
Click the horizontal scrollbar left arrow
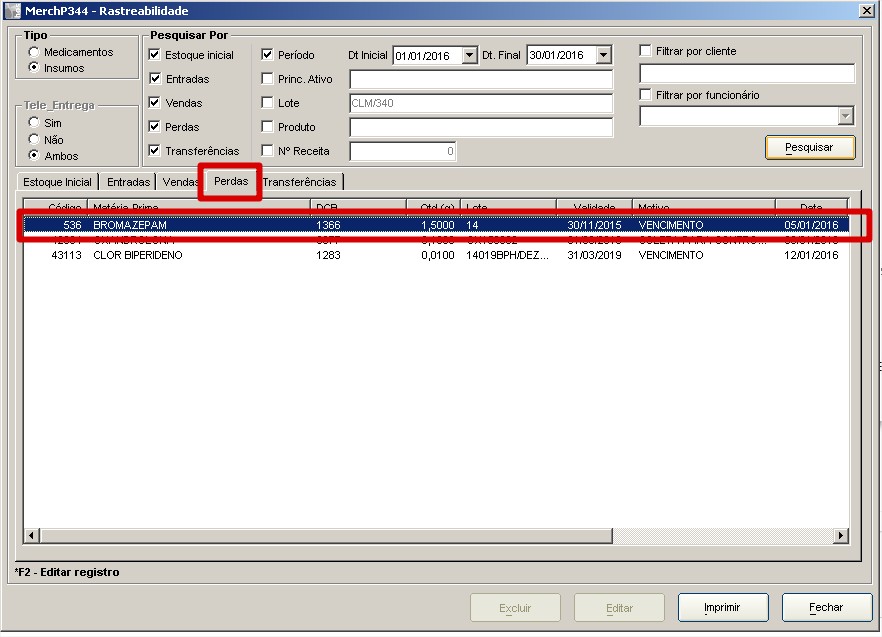point(32,536)
